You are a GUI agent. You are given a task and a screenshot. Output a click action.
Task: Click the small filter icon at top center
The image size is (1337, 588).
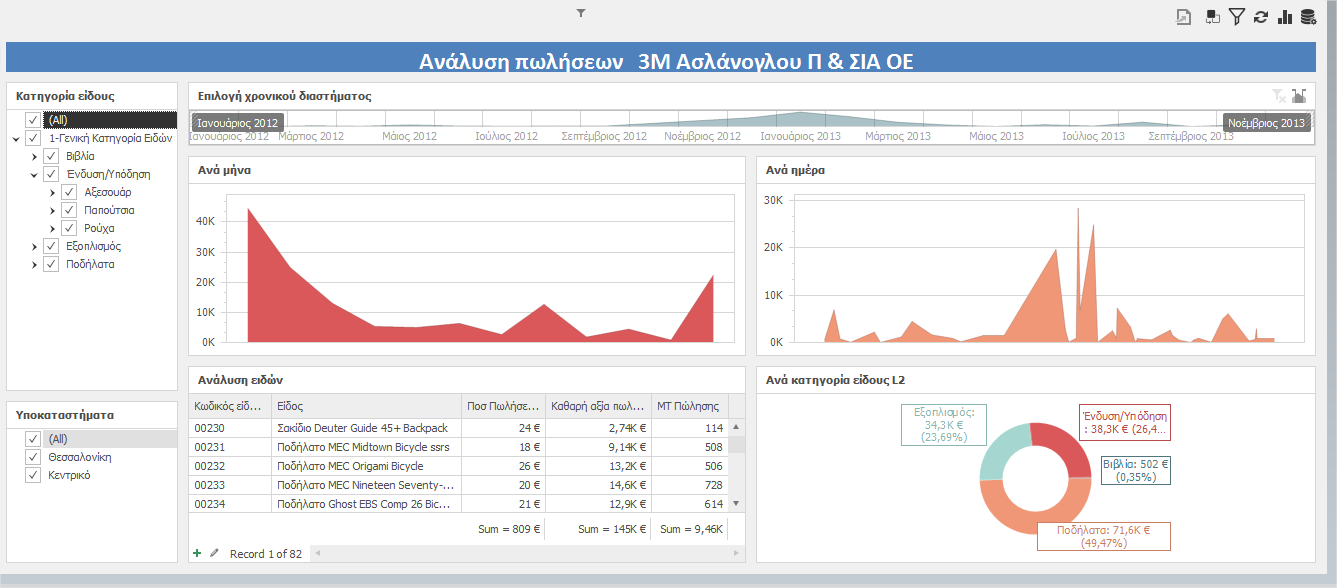[581, 13]
